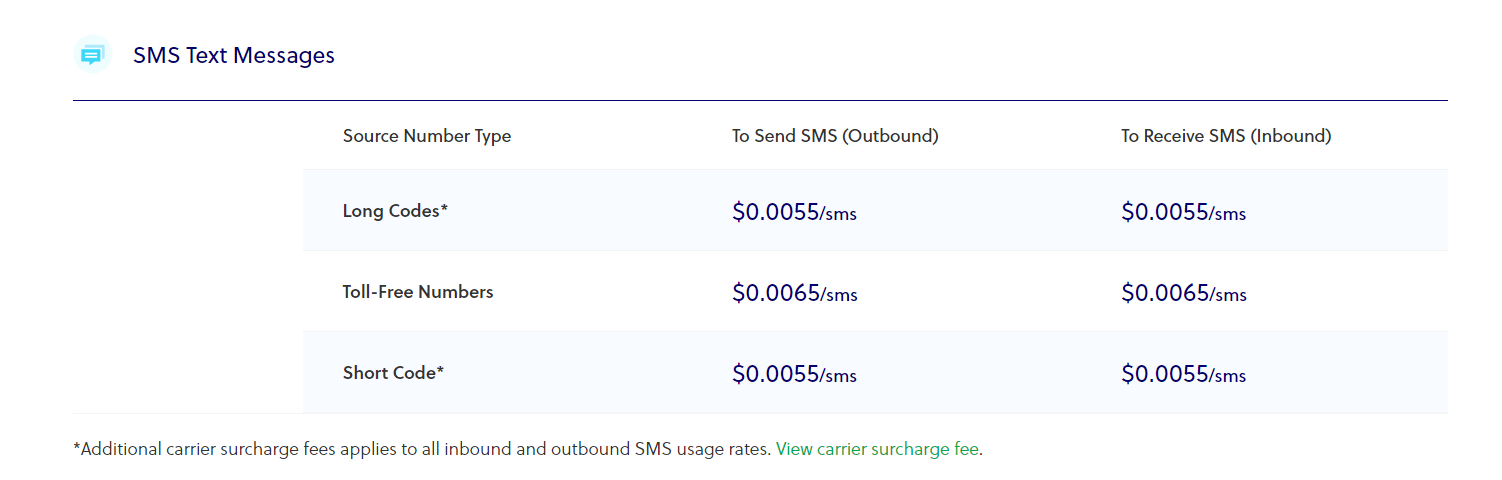Image resolution: width=1502 pixels, height=480 pixels.
Task: Click the Toll-Free Numbers outbound SMS price
Action: coord(794,293)
